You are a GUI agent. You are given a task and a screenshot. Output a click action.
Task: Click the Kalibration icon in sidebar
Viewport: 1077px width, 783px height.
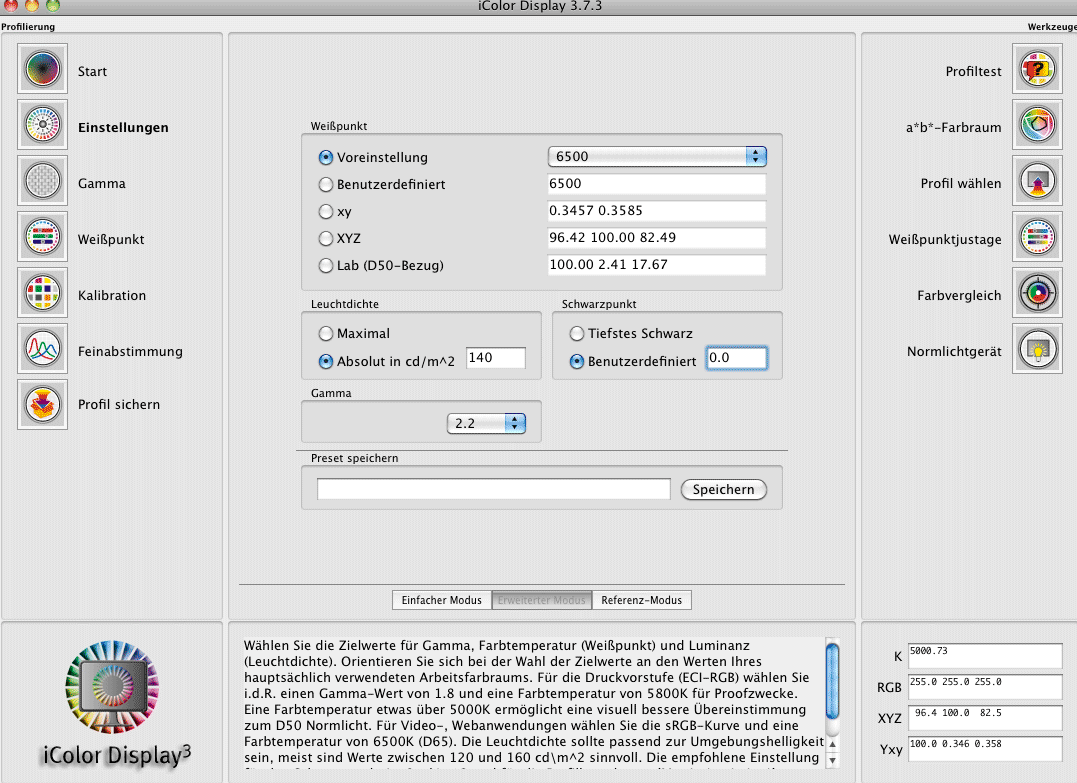click(x=42, y=295)
